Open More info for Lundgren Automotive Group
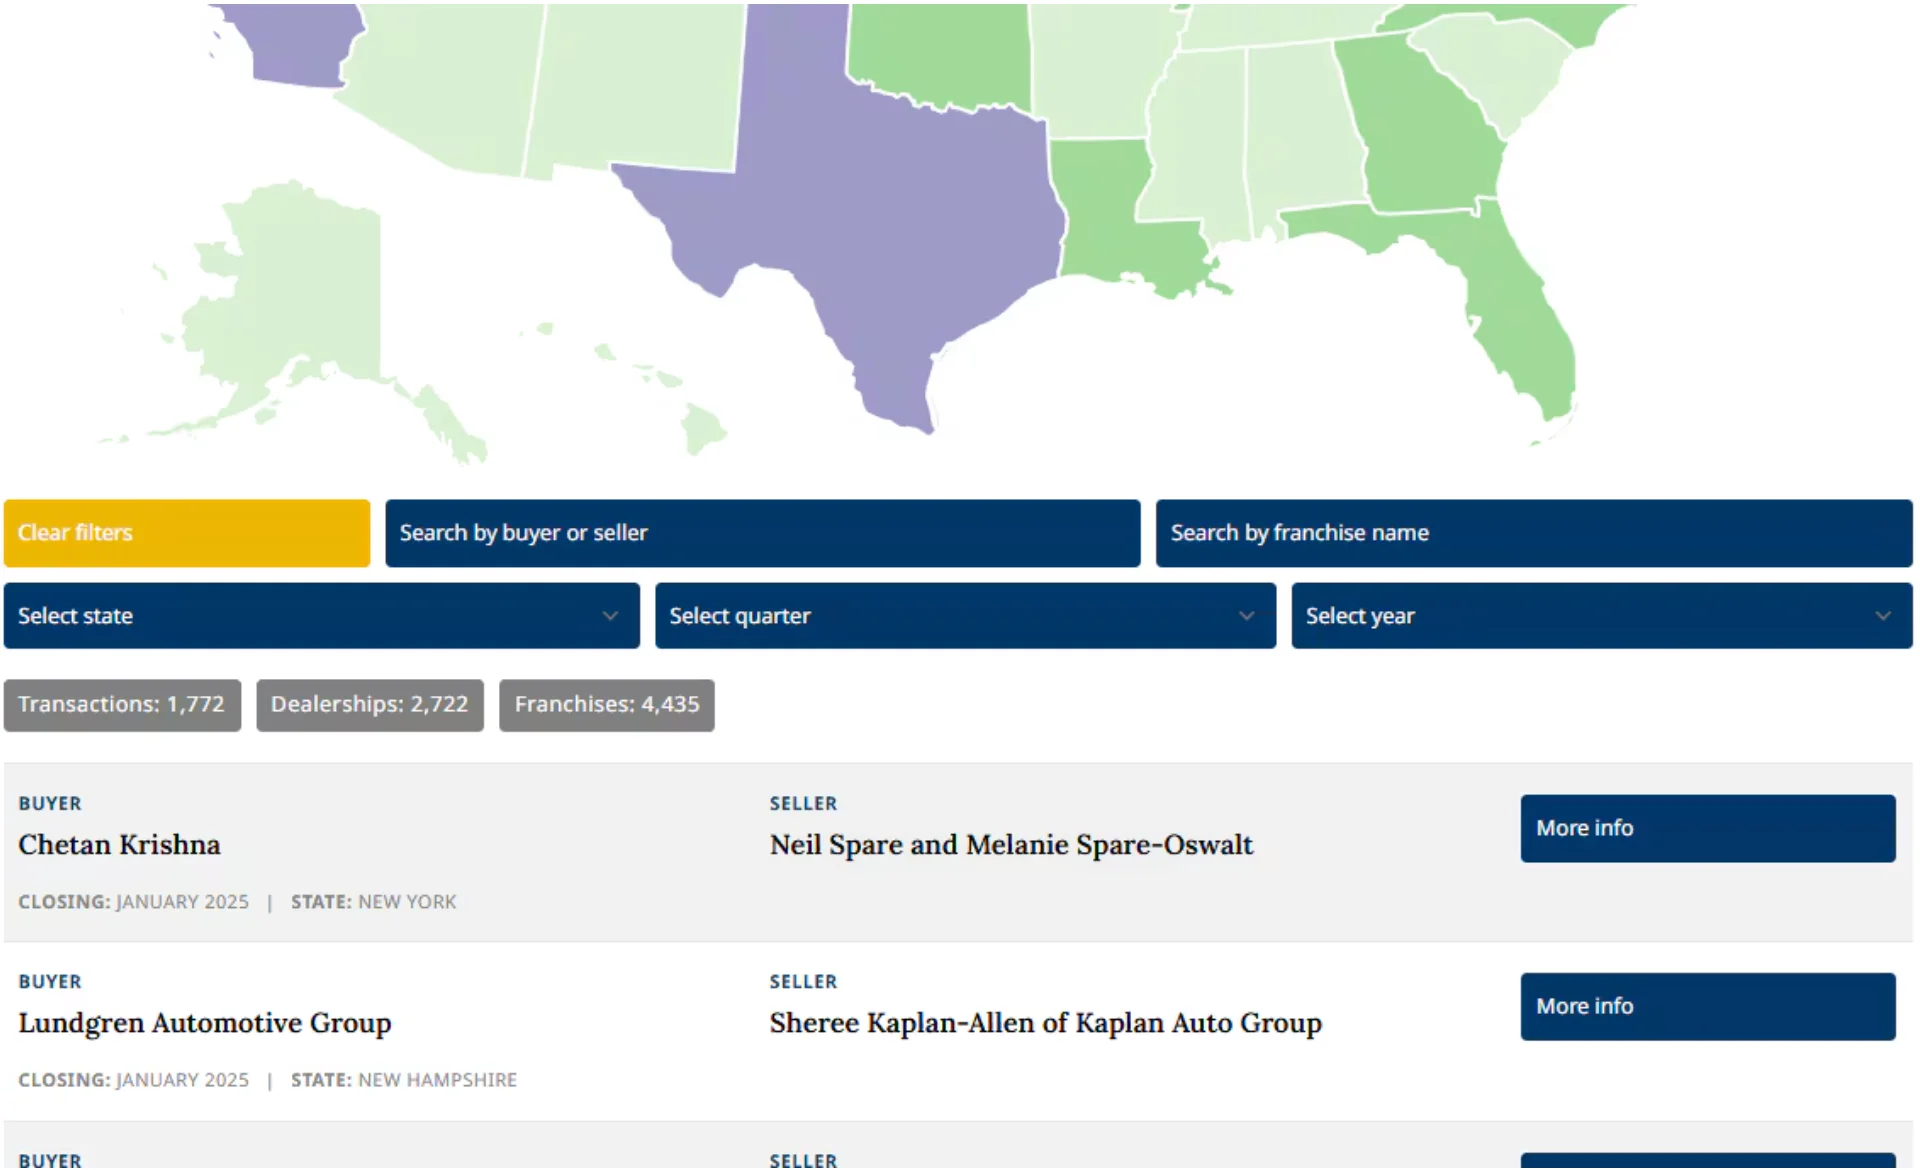The height and width of the screenshot is (1170, 1920). click(x=1707, y=1006)
